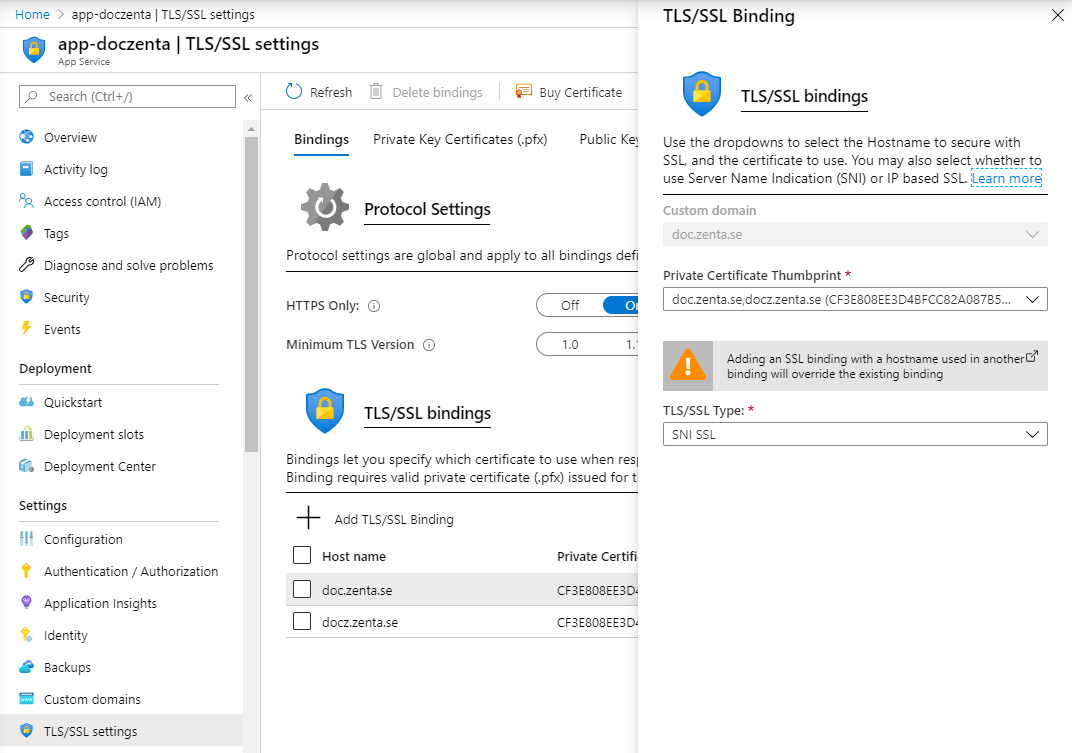Select Application Insights in the sidebar
This screenshot has height=753, width=1072.
pos(101,603)
